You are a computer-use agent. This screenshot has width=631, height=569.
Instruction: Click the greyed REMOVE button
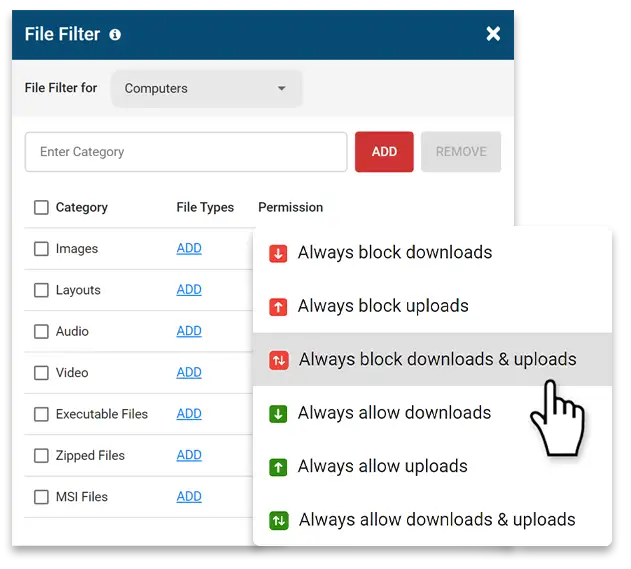461,152
